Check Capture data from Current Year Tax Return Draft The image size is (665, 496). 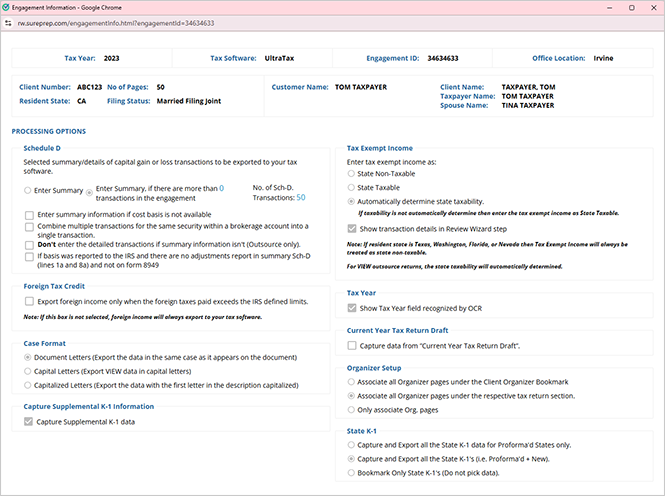click(352, 346)
